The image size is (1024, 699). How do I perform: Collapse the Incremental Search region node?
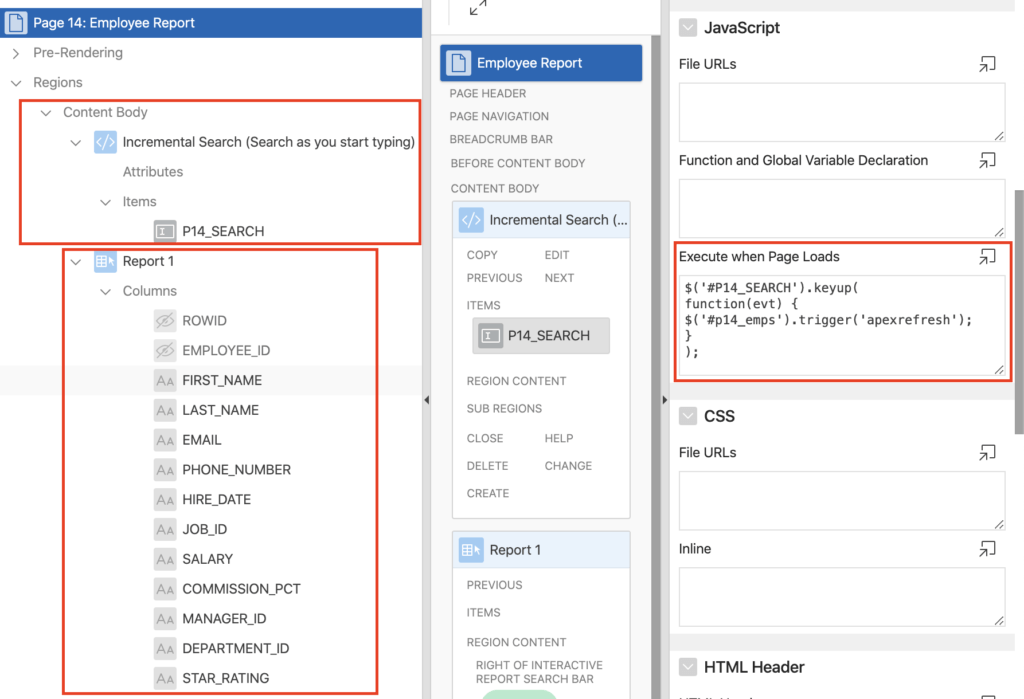(76, 142)
